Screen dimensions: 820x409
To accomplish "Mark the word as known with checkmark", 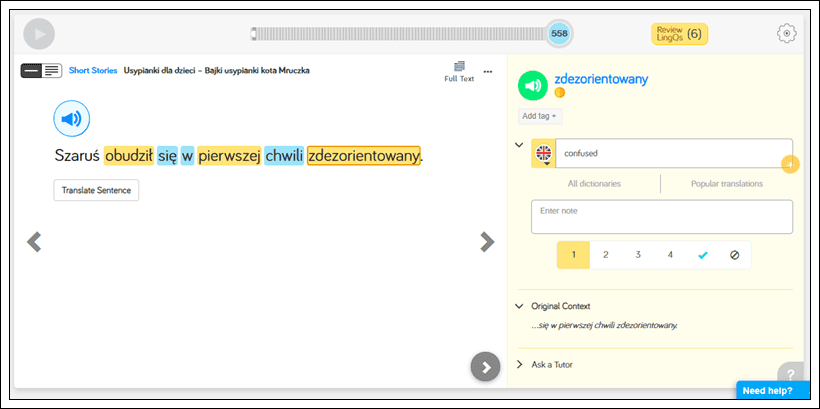I will [x=702, y=255].
